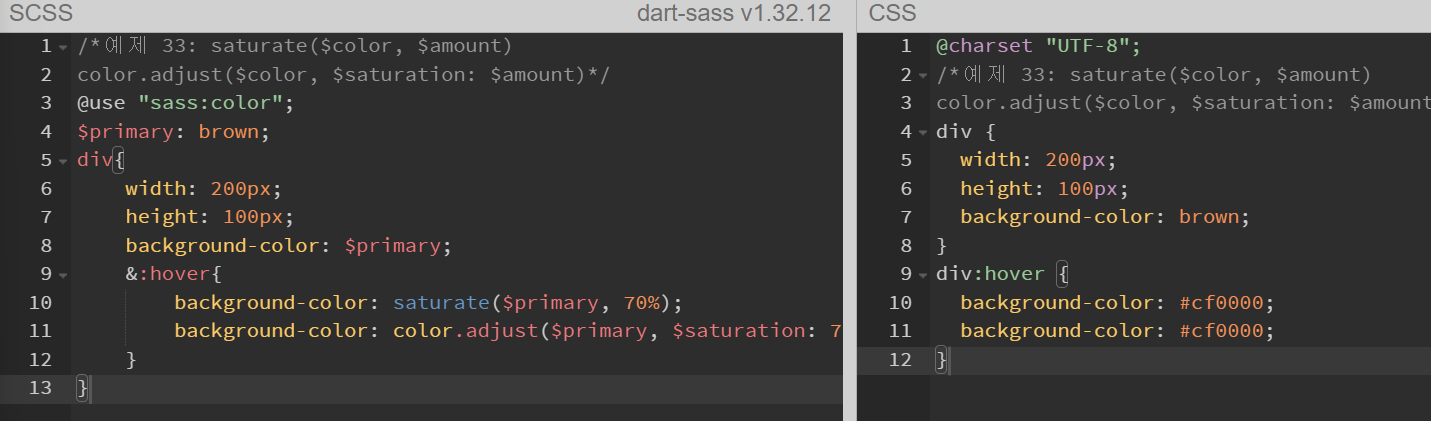Click the SCSS panel header label
The height and width of the screenshot is (421, 1431).
[41, 14]
